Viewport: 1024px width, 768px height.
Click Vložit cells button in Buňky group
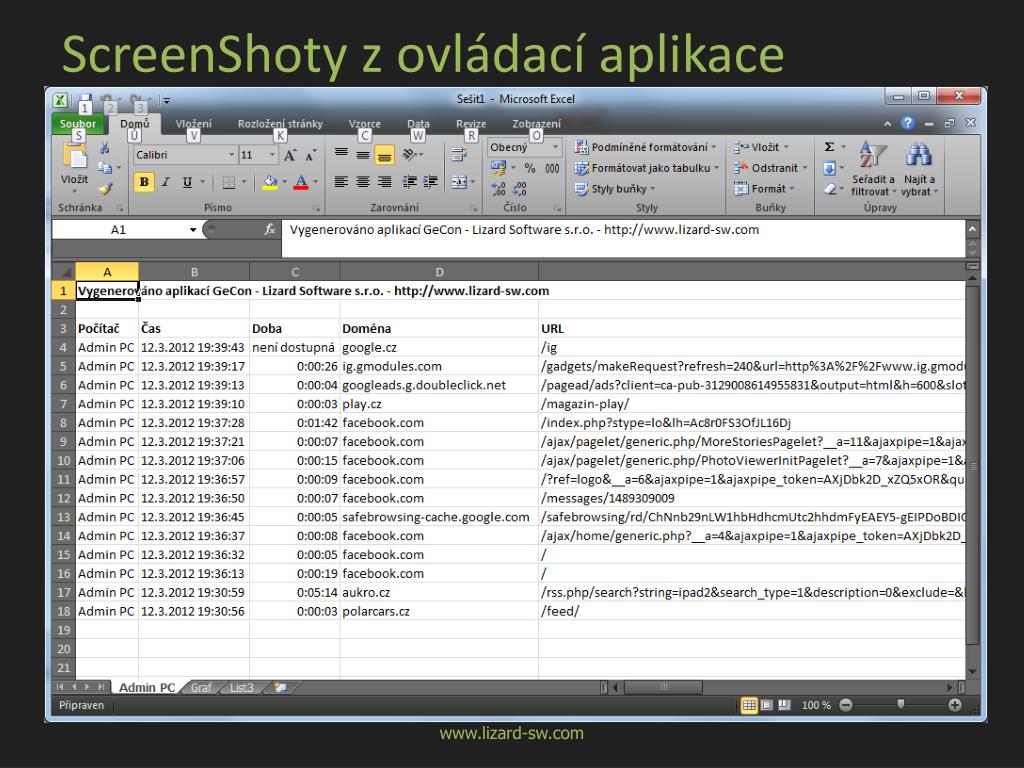coord(760,147)
